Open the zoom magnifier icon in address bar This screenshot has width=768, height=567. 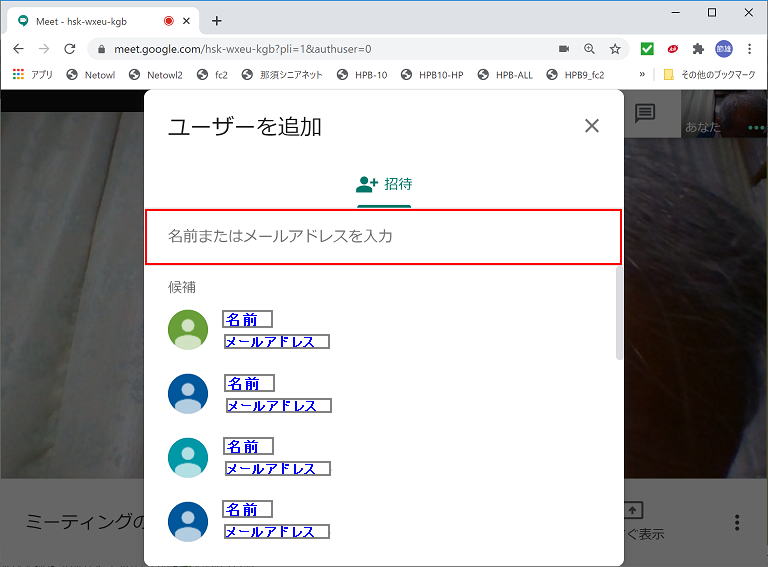pyautogui.click(x=589, y=48)
